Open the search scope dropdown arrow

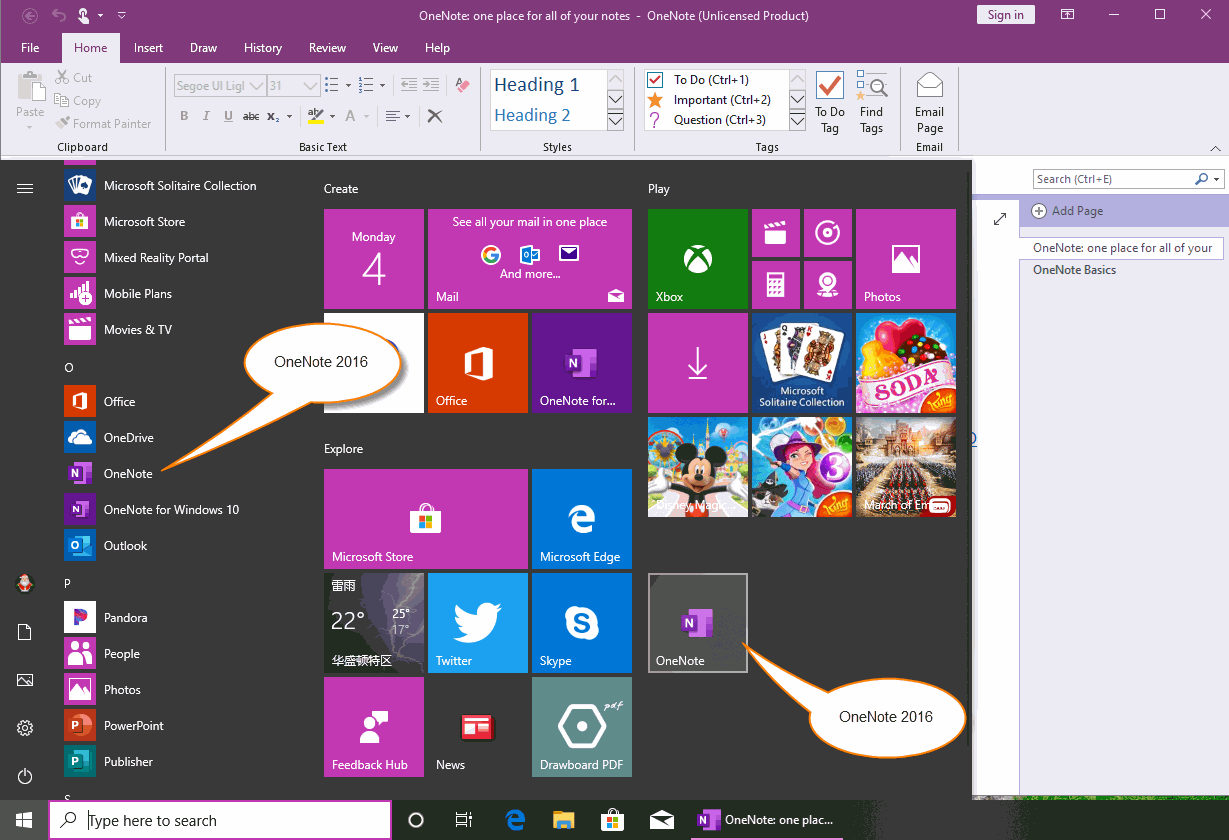tap(1217, 180)
